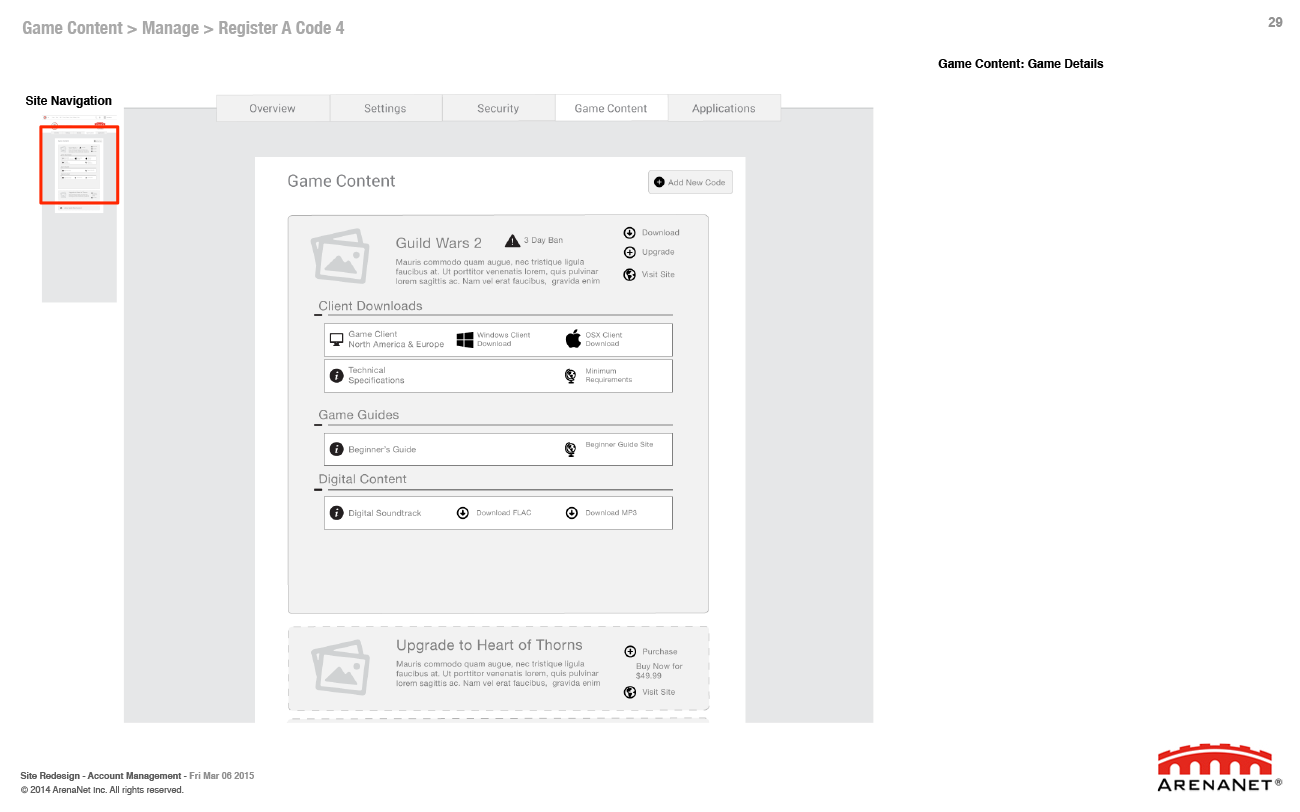The image size is (1300, 812).
Task: Collapse the Client Downloads section
Action: point(318,315)
